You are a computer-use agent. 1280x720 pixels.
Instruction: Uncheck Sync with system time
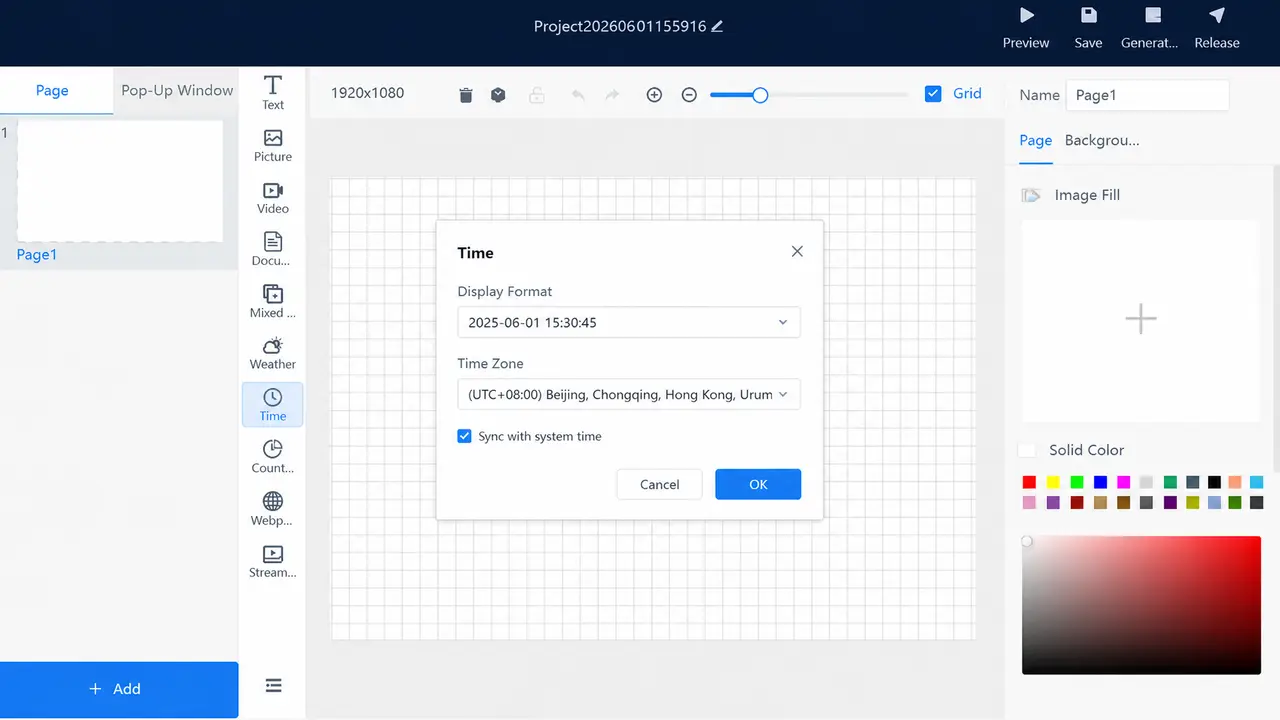[464, 436]
